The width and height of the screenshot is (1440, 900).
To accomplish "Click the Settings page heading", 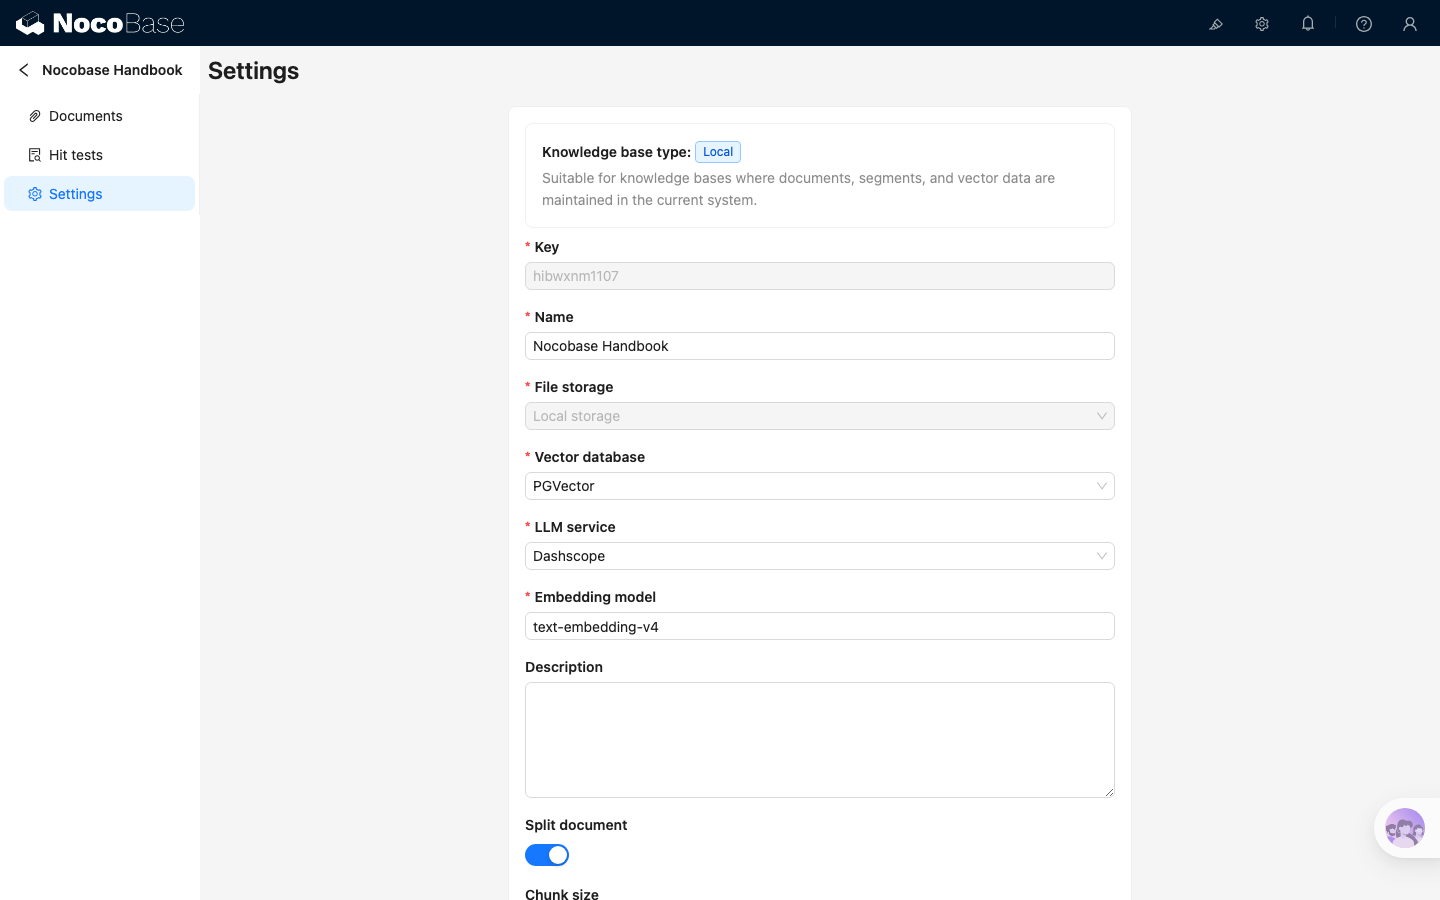I will coord(253,71).
